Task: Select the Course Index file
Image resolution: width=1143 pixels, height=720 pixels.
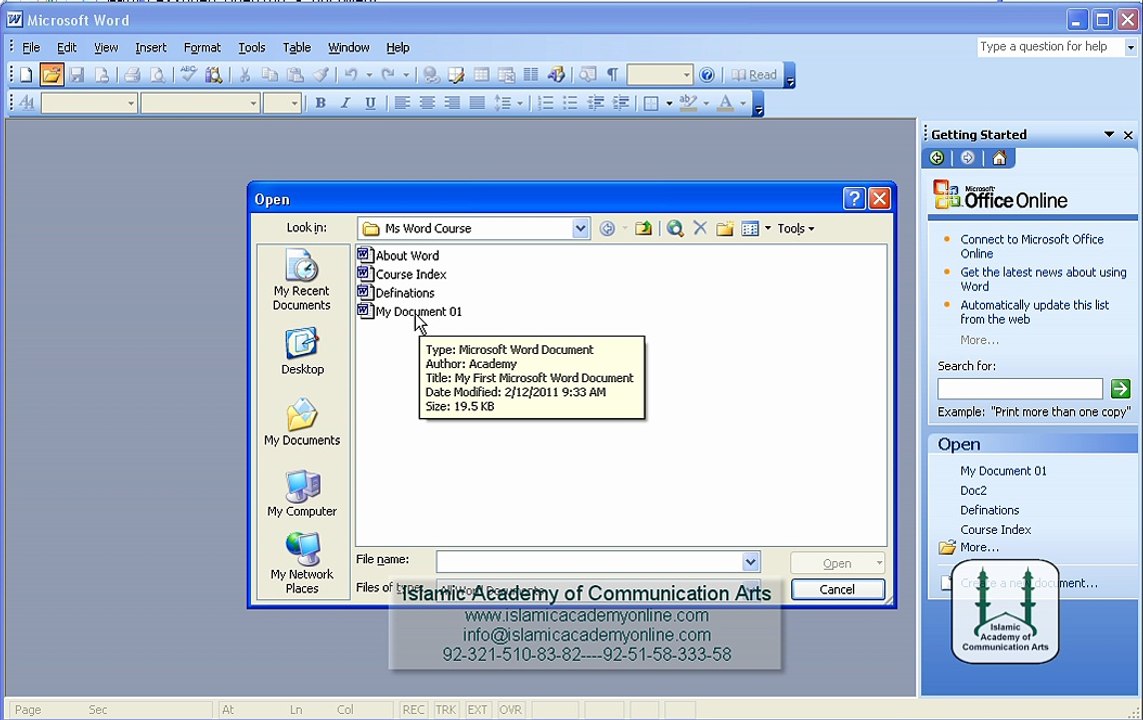Action: [x=402, y=274]
